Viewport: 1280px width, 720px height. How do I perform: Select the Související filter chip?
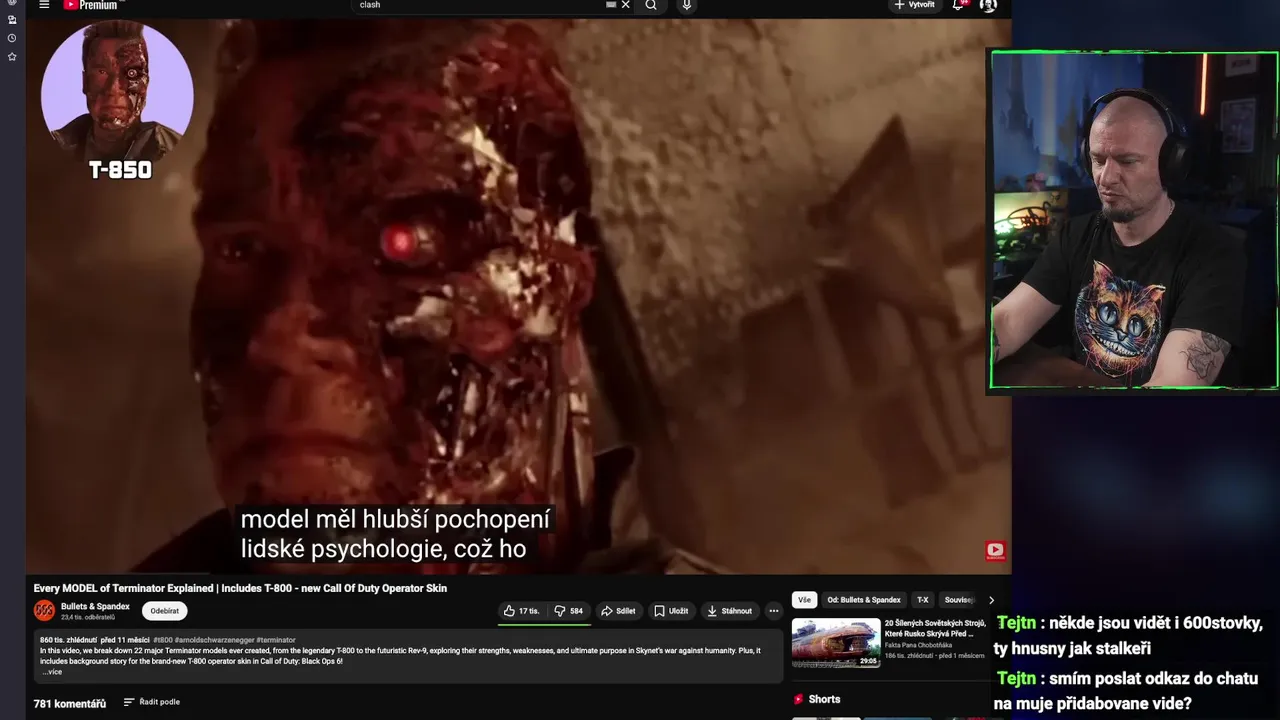pyautogui.click(x=958, y=600)
